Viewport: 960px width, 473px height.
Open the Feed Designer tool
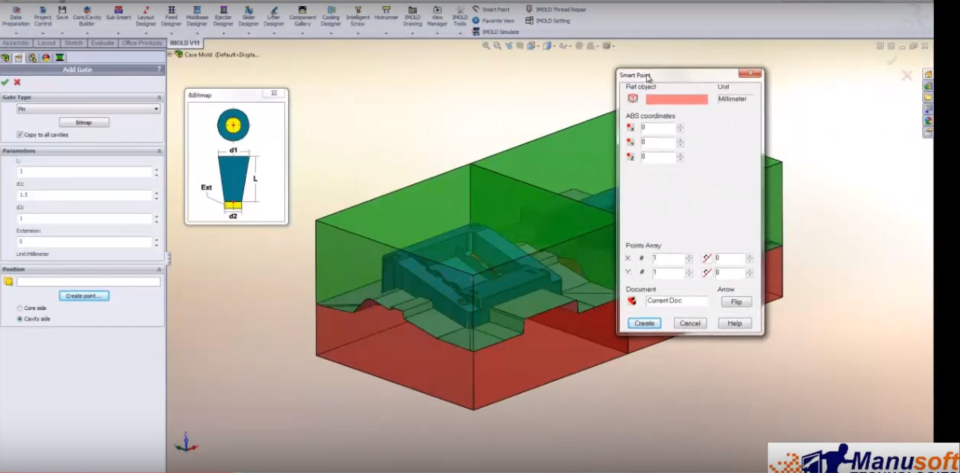click(171, 17)
